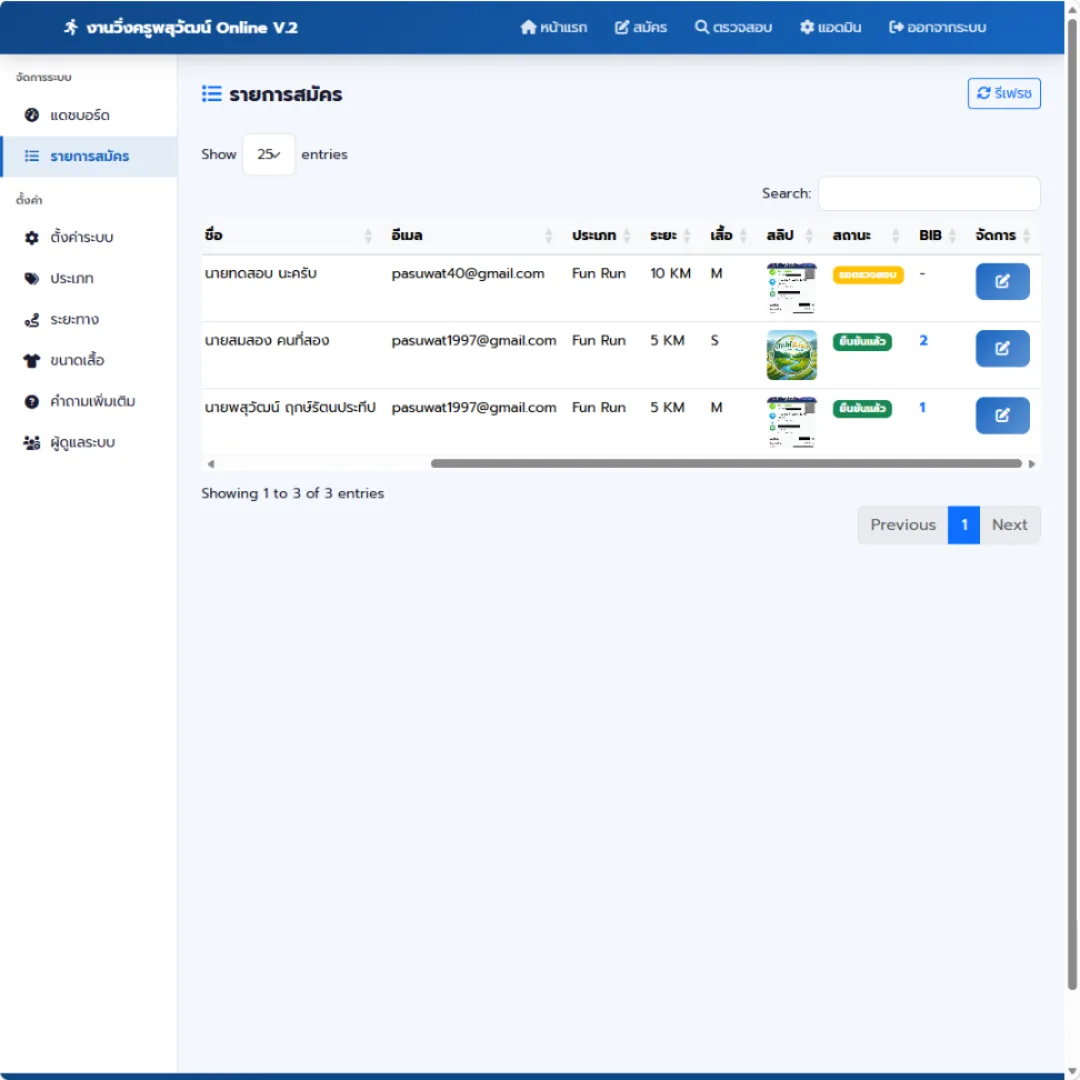This screenshot has width=1080, height=1080.
Task: Click the running-man logo icon in the header
Action: (x=70, y=28)
